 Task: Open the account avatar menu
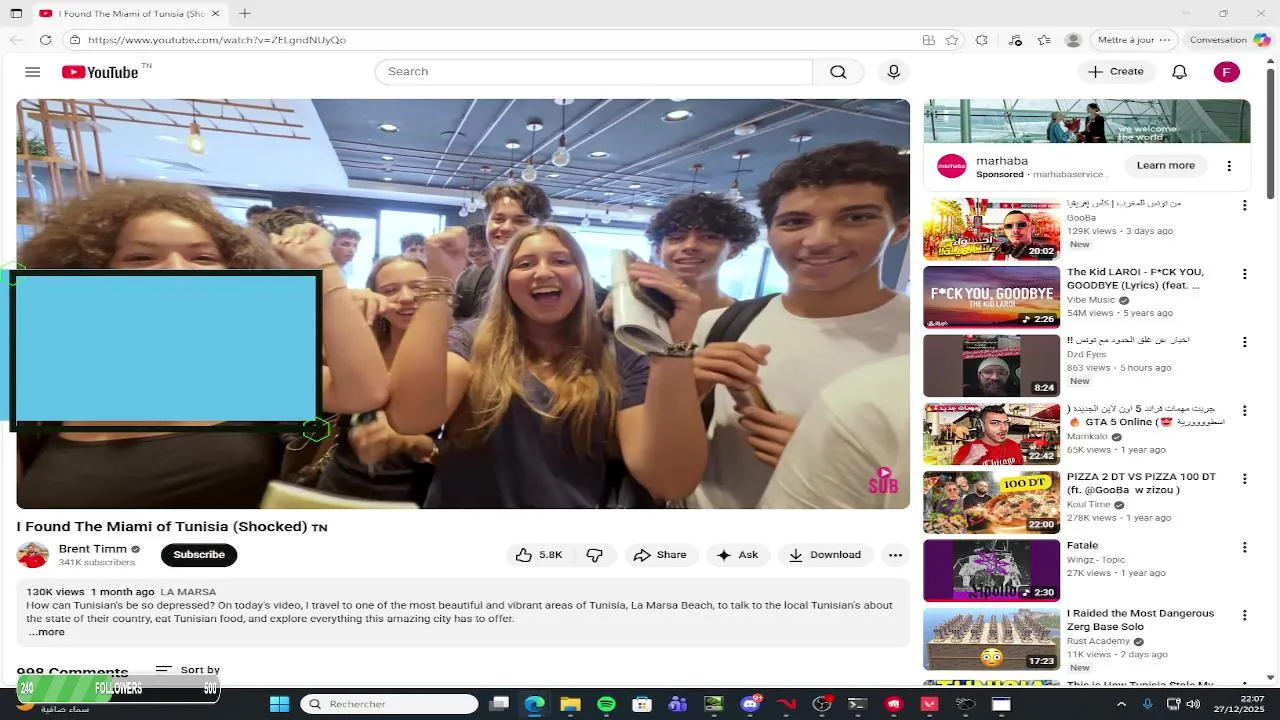(x=1226, y=72)
